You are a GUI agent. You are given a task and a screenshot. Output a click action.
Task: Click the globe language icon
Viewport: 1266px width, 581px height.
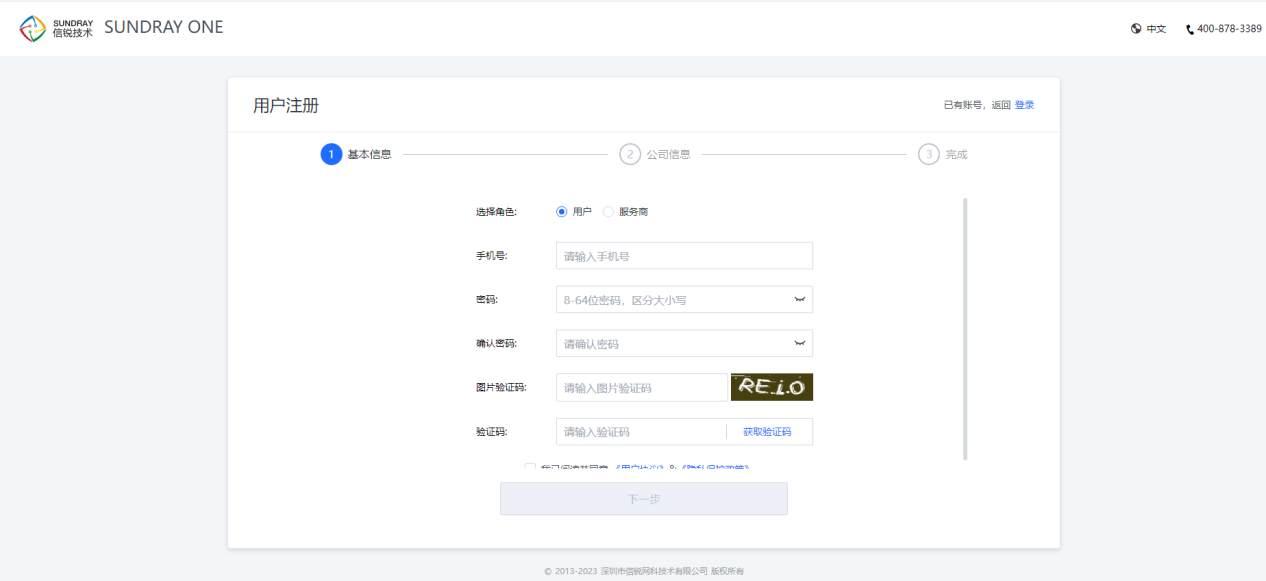(x=1136, y=29)
